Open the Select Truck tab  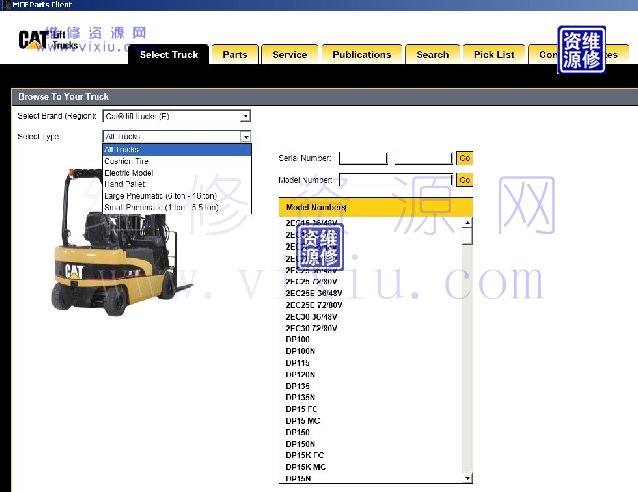point(168,55)
